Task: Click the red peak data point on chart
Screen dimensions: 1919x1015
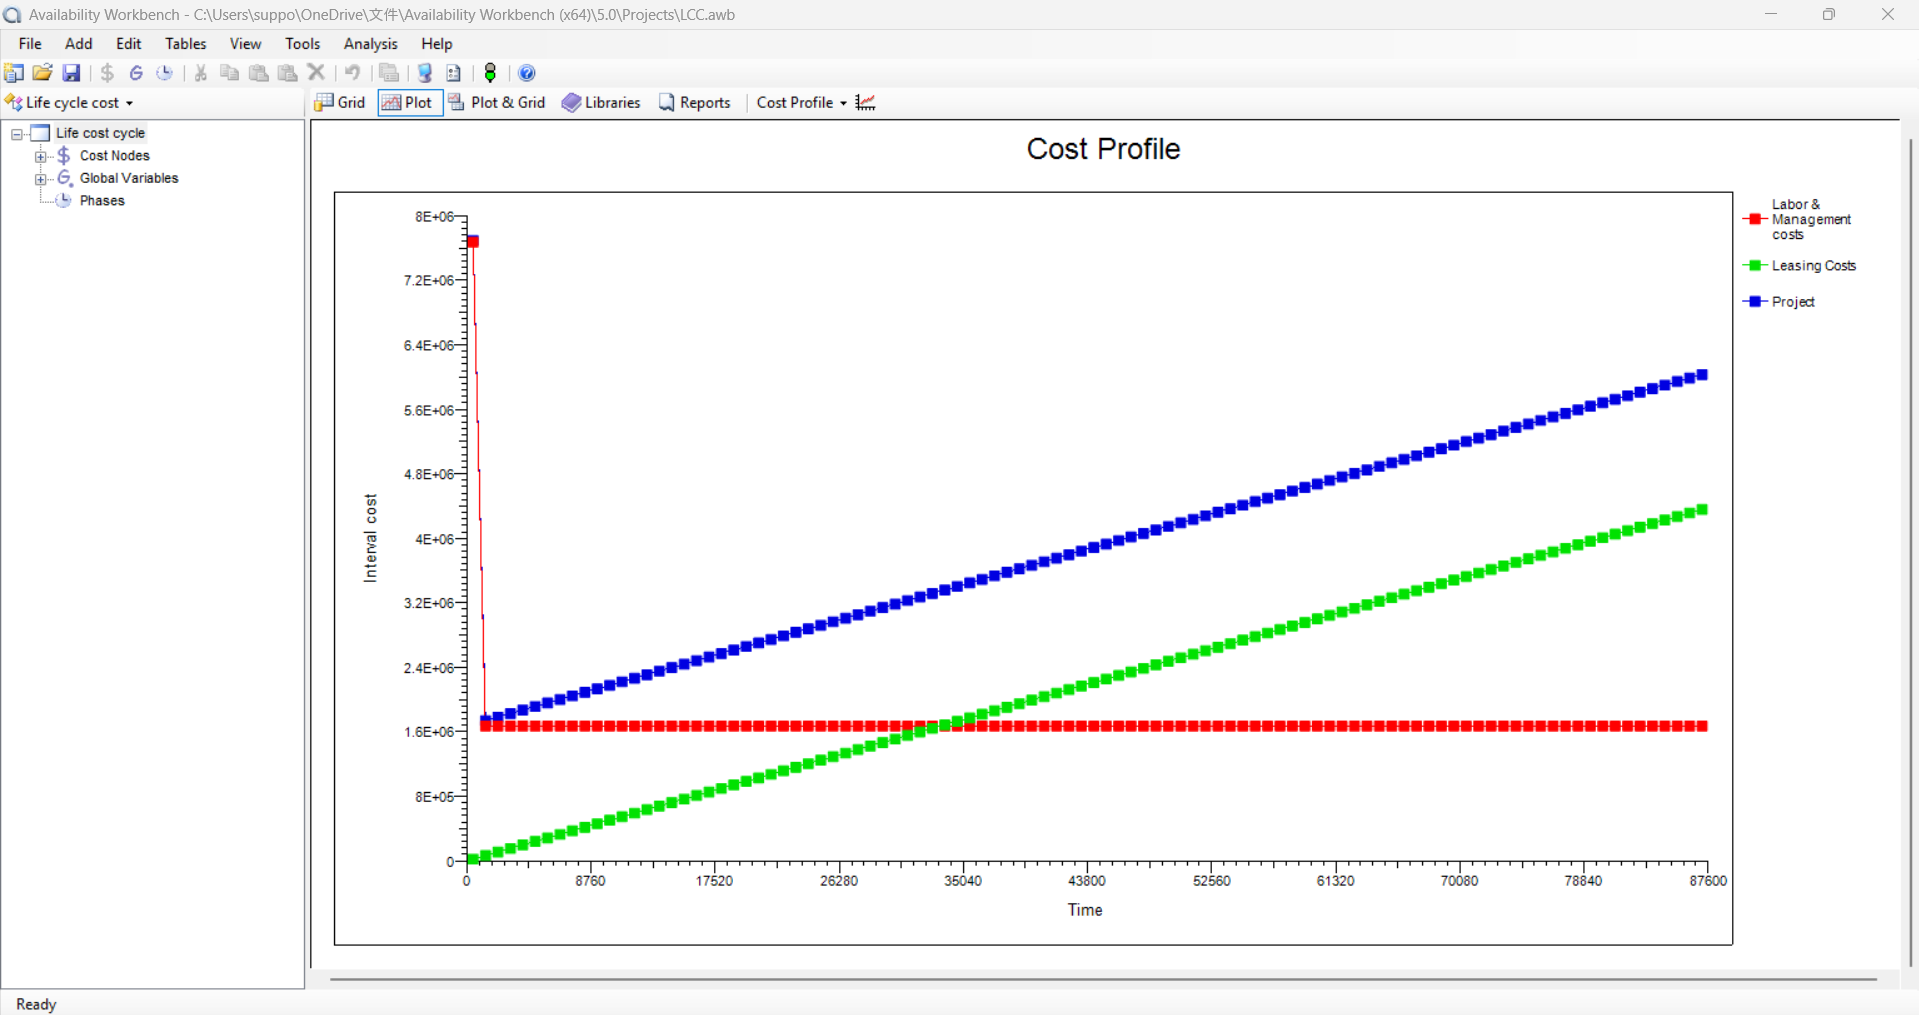Action: [x=473, y=241]
